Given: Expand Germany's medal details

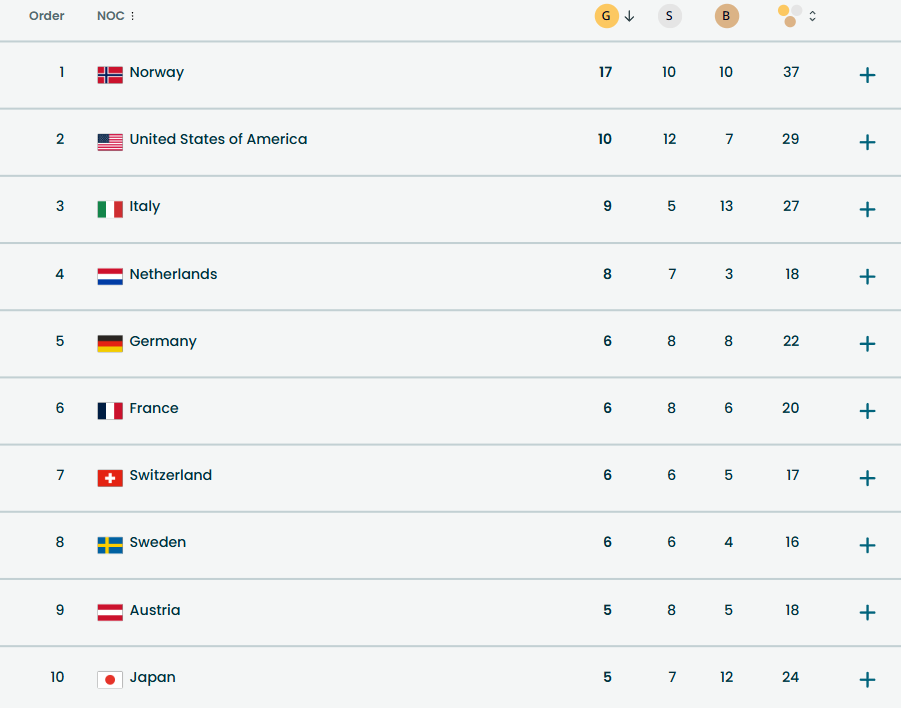Looking at the screenshot, I should coord(867,344).
